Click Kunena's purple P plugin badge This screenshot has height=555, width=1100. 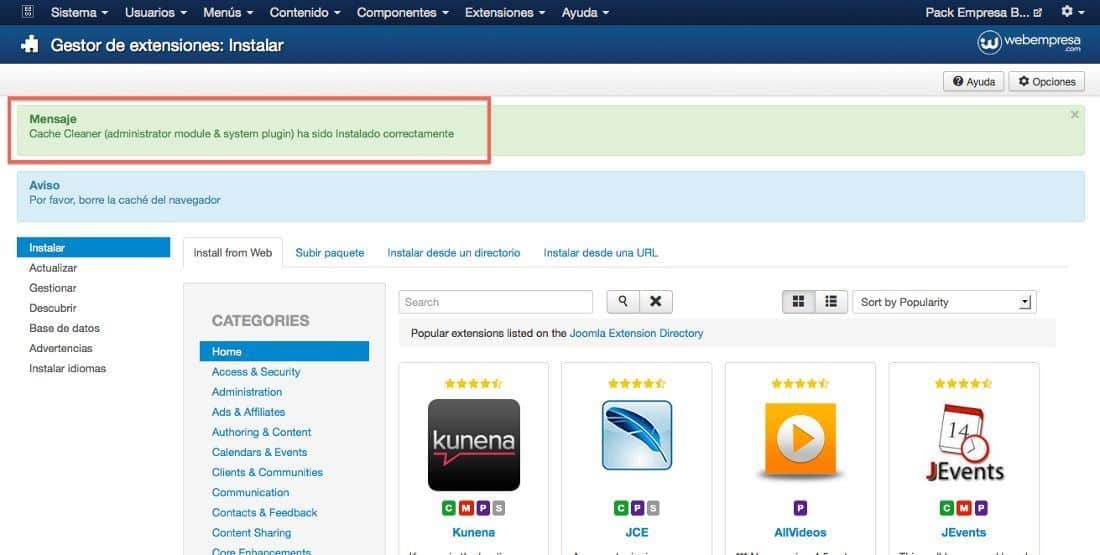coord(482,508)
